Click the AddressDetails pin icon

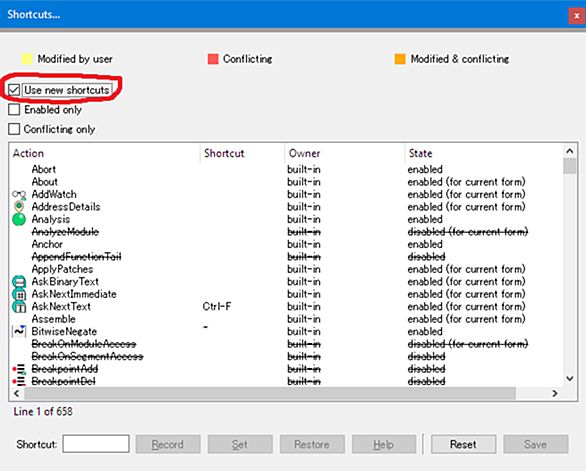click(x=19, y=207)
